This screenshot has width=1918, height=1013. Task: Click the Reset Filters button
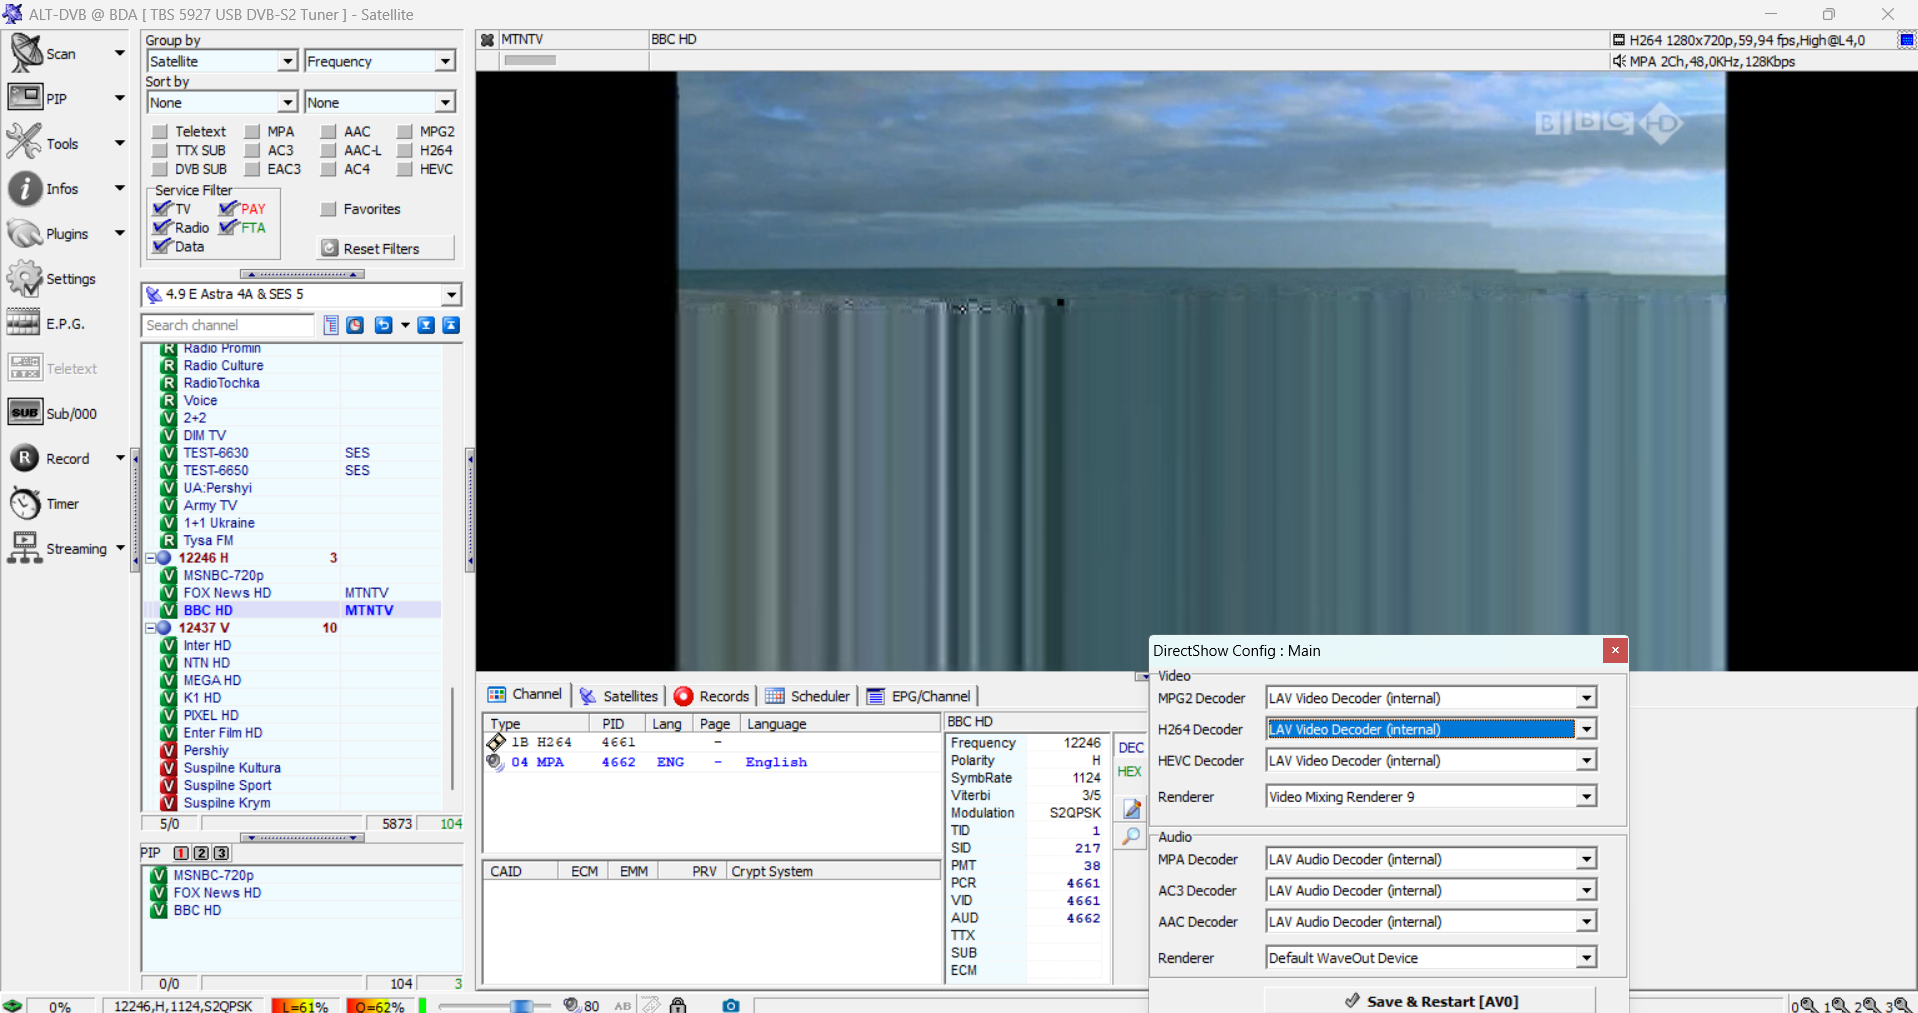click(386, 248)
